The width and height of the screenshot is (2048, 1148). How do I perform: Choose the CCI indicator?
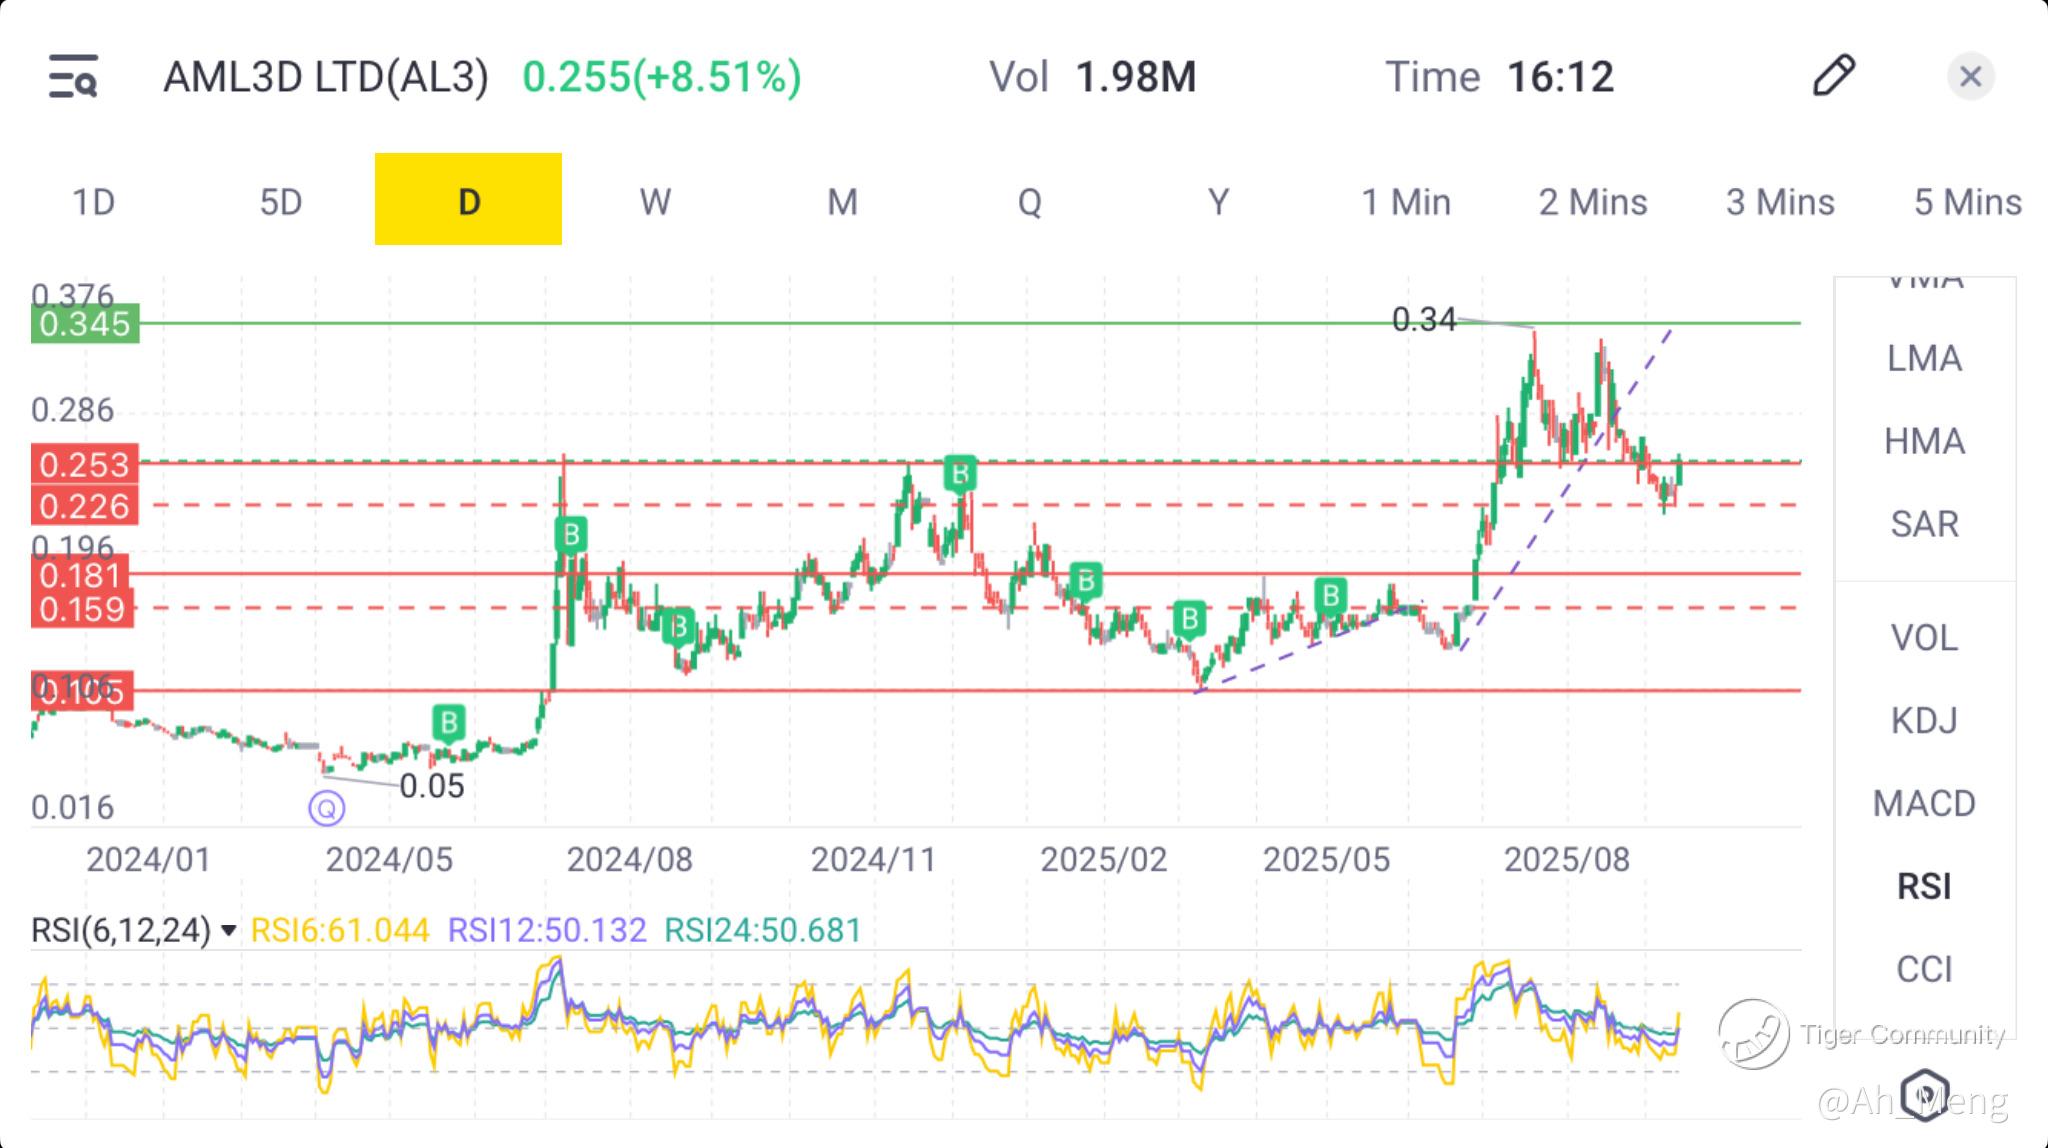[1924, 968]
